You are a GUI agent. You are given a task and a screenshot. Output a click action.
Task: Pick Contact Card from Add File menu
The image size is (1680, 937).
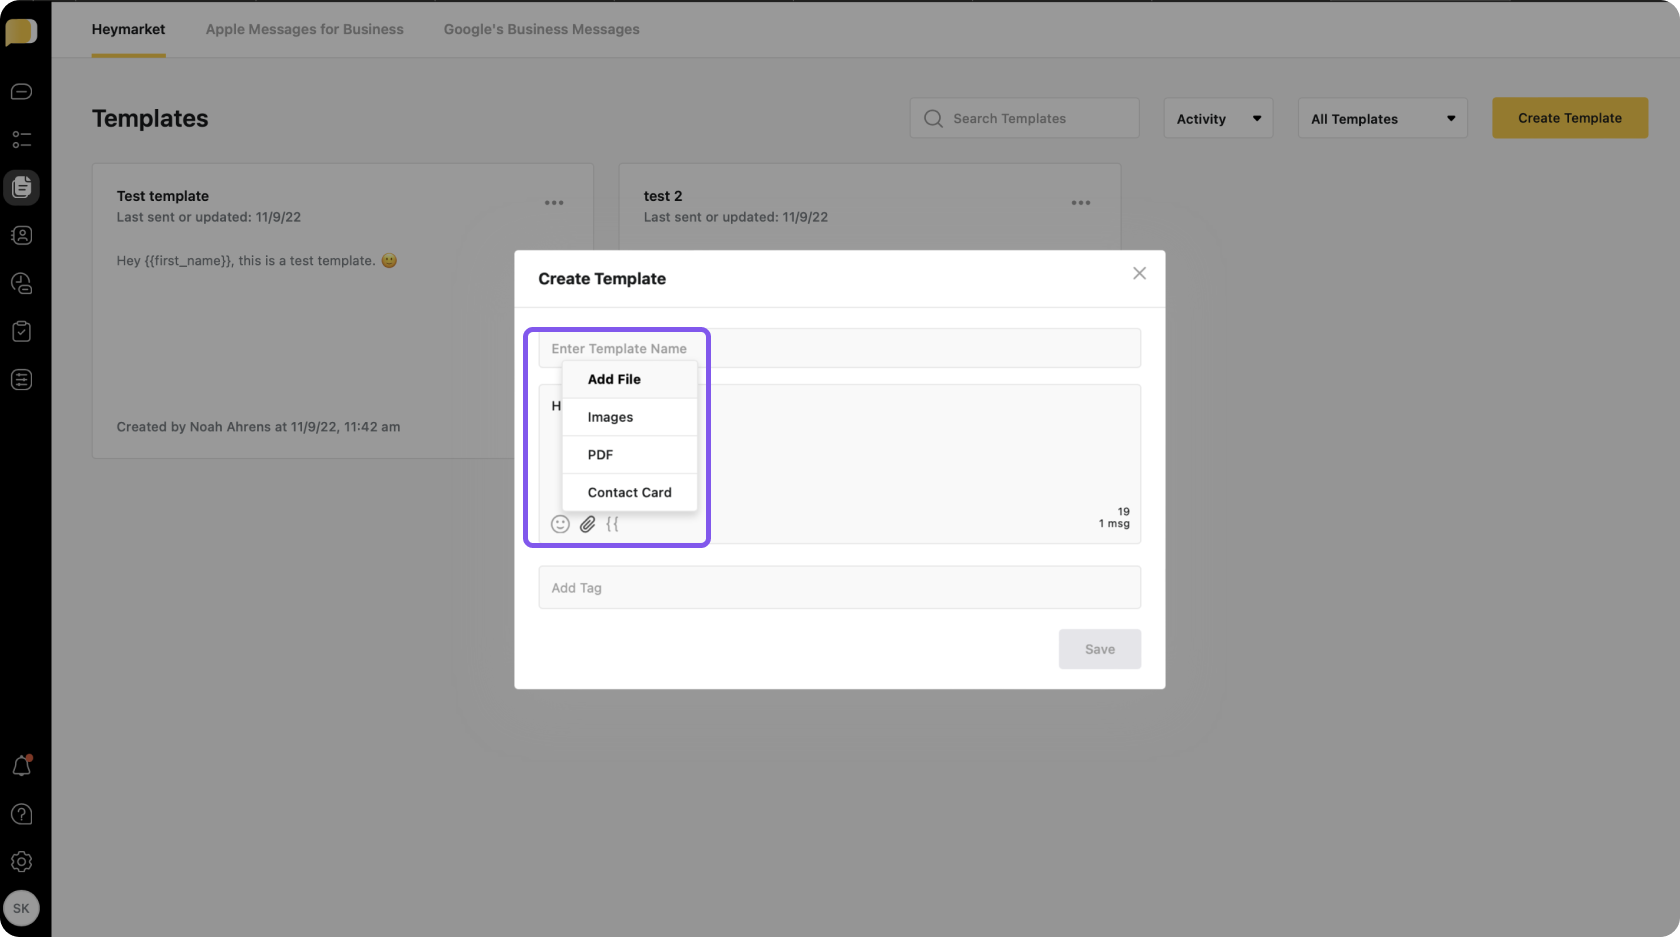(x=629, y=493)
